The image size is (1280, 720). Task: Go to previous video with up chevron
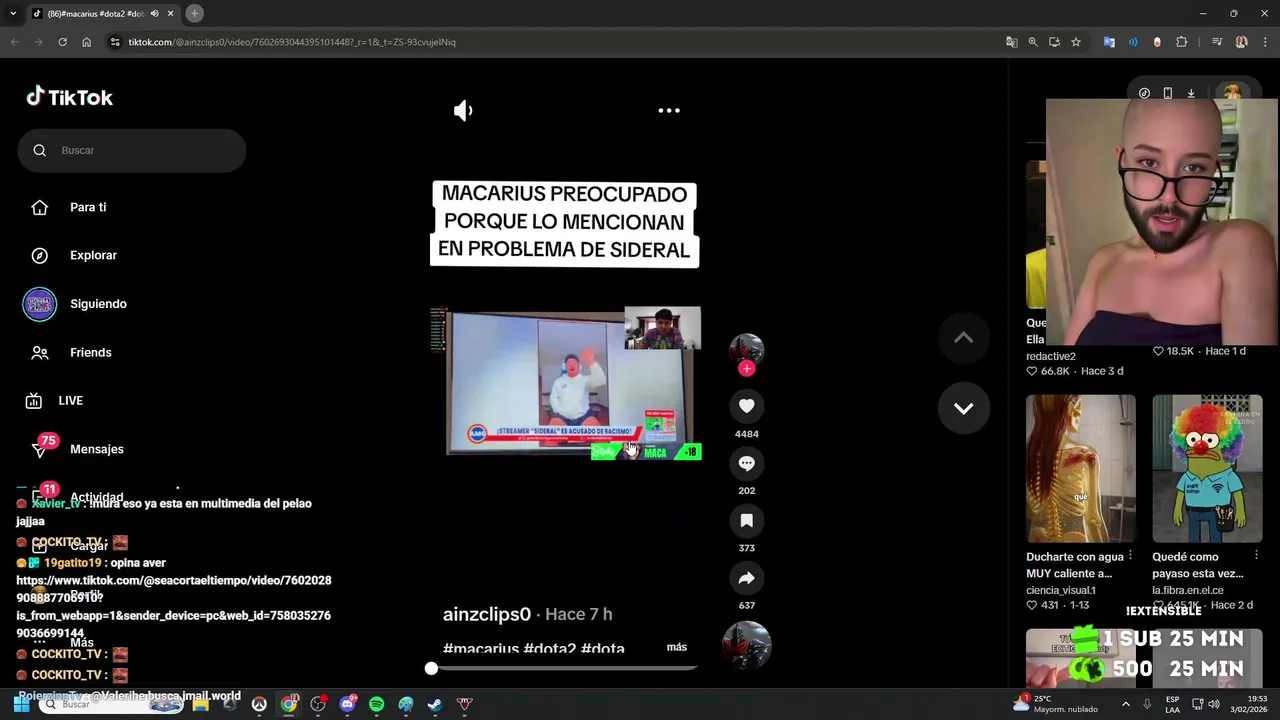(x=963, y=338)
